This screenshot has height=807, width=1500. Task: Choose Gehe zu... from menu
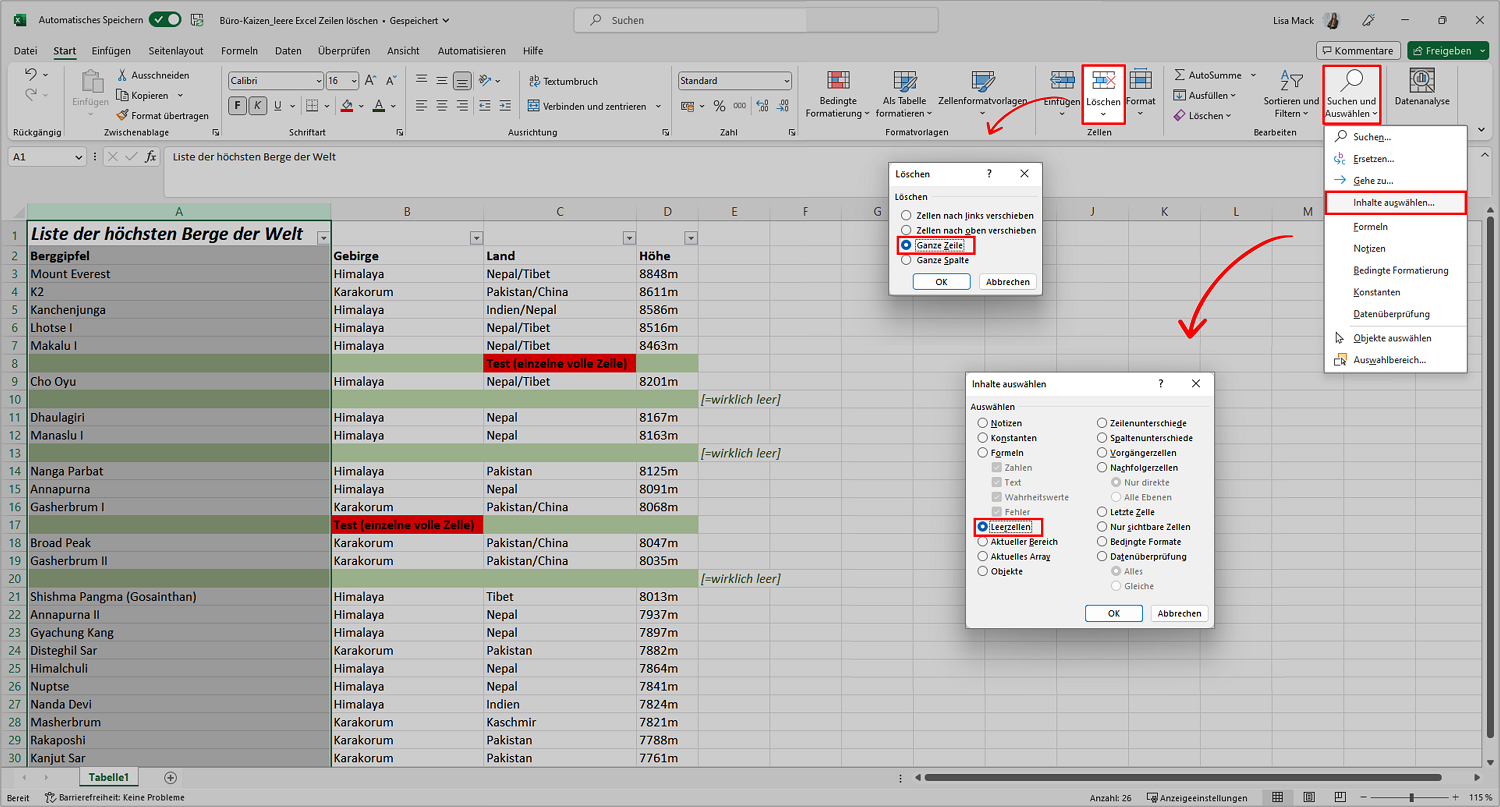click(1373, 180)
